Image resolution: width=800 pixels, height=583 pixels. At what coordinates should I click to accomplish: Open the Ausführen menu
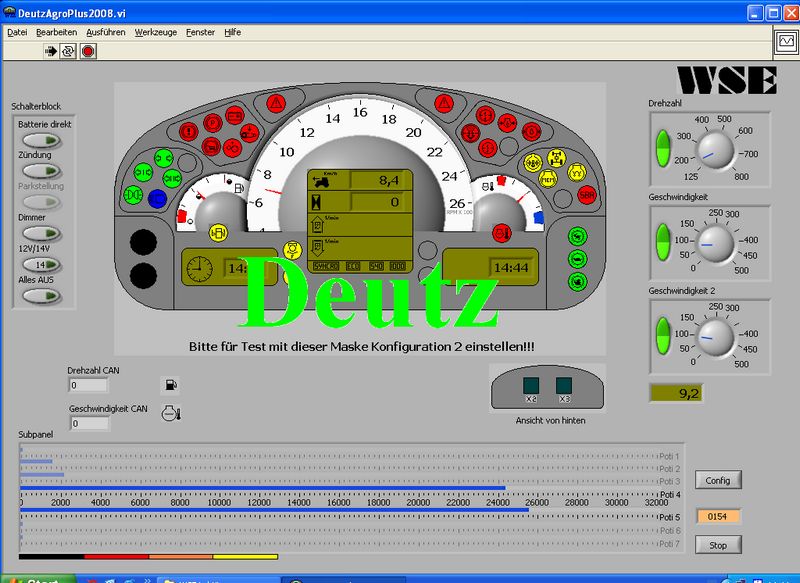pos(106,32)
